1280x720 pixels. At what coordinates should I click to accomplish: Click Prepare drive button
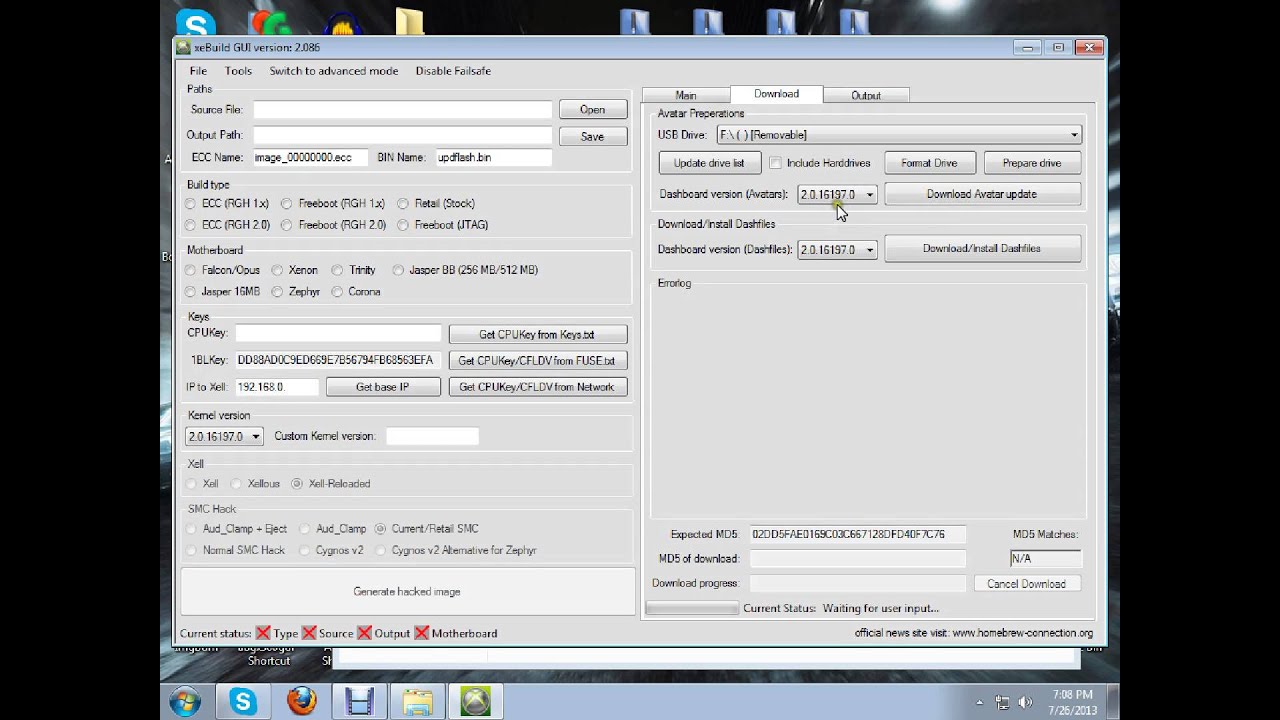[1032, 163]
